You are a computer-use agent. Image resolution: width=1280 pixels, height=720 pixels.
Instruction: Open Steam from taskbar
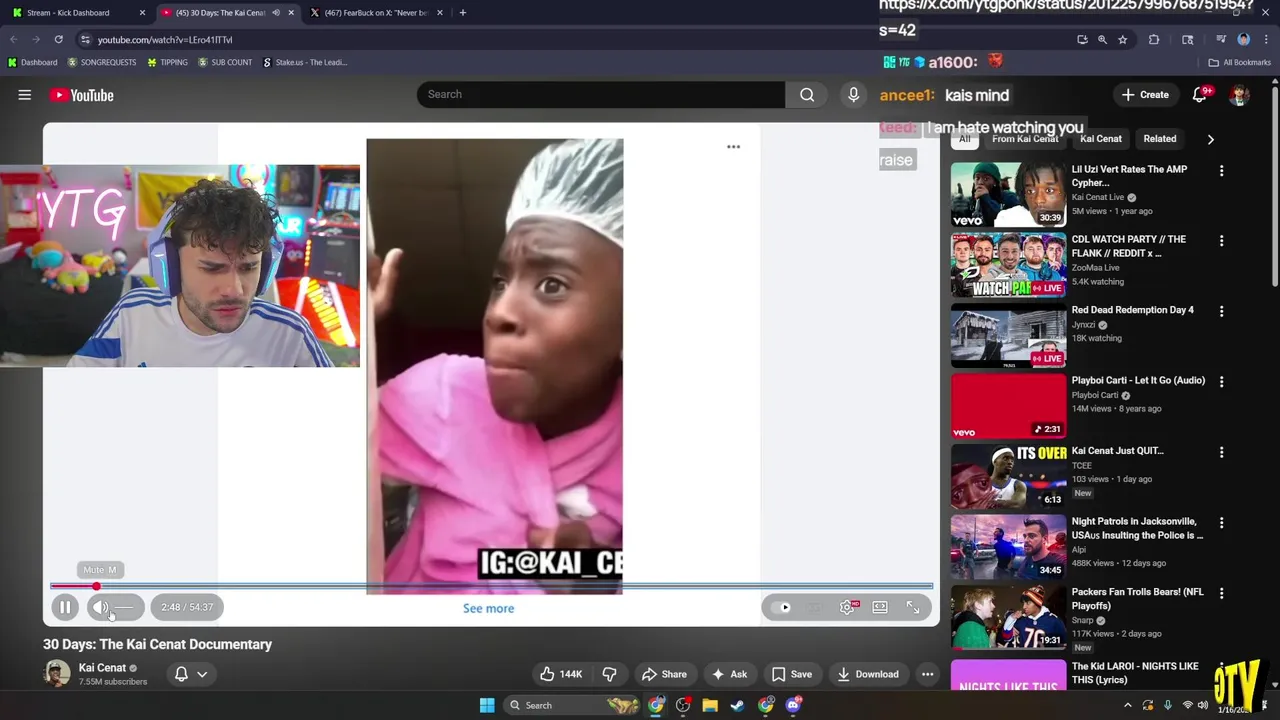point(737,705)
